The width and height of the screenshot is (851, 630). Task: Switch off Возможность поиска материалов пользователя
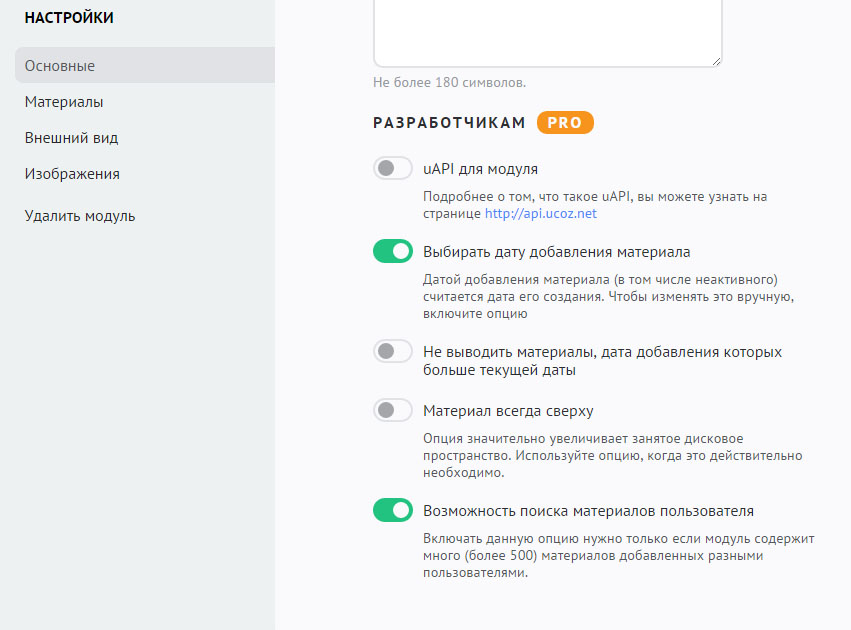click(x=392, y=510)
